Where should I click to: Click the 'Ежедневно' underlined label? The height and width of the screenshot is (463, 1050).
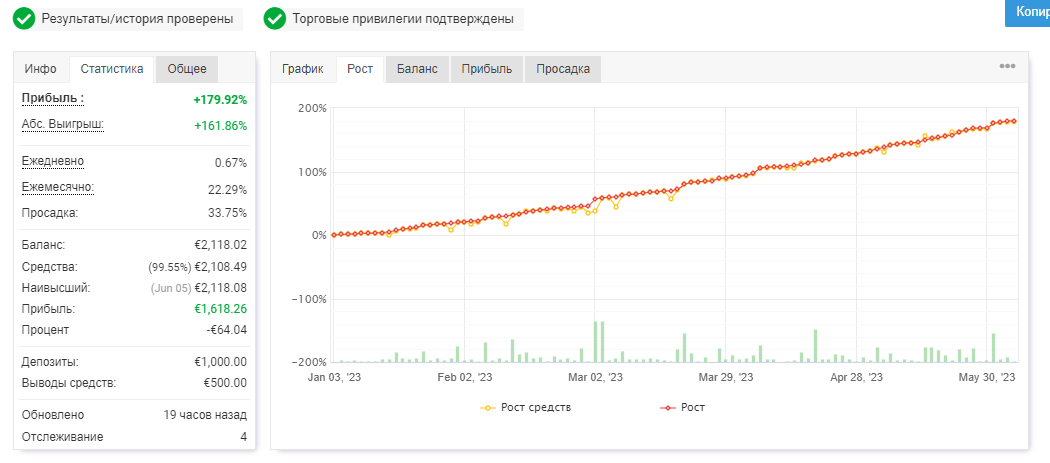[53, 161]
